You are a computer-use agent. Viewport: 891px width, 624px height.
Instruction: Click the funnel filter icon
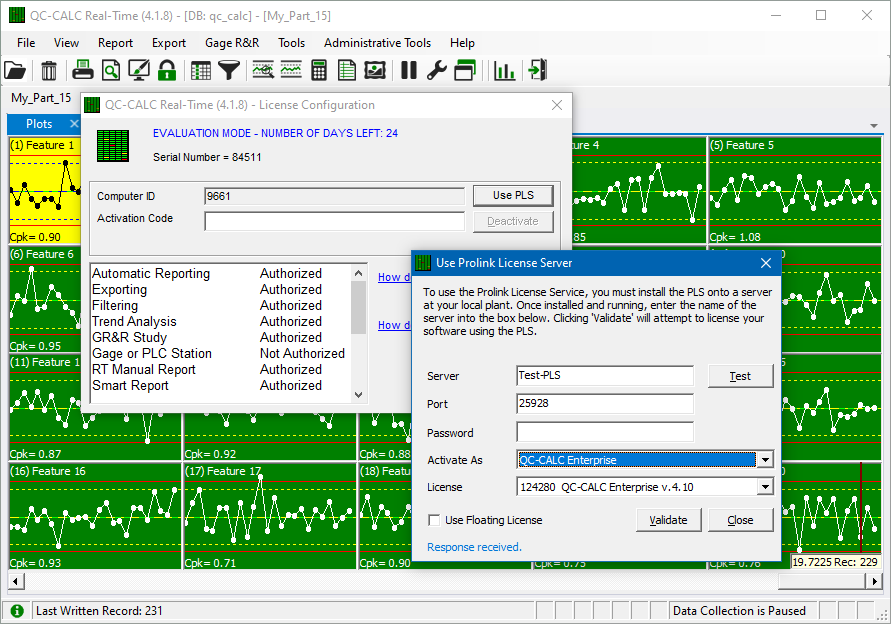pos(229,70)
